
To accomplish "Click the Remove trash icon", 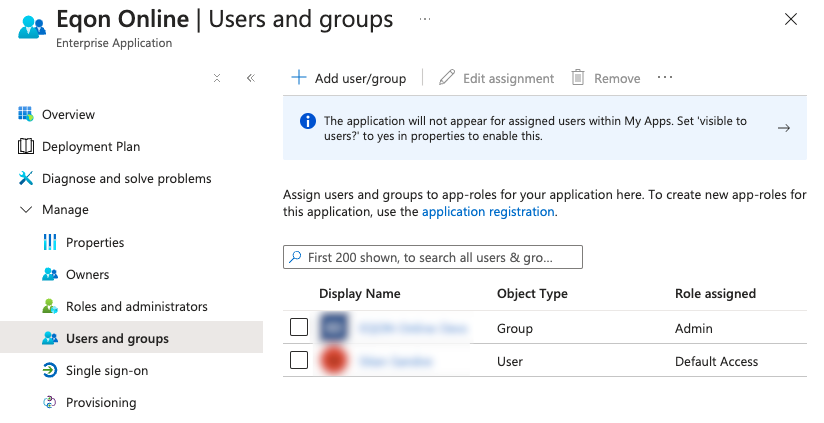I will (x=578, y=78).
